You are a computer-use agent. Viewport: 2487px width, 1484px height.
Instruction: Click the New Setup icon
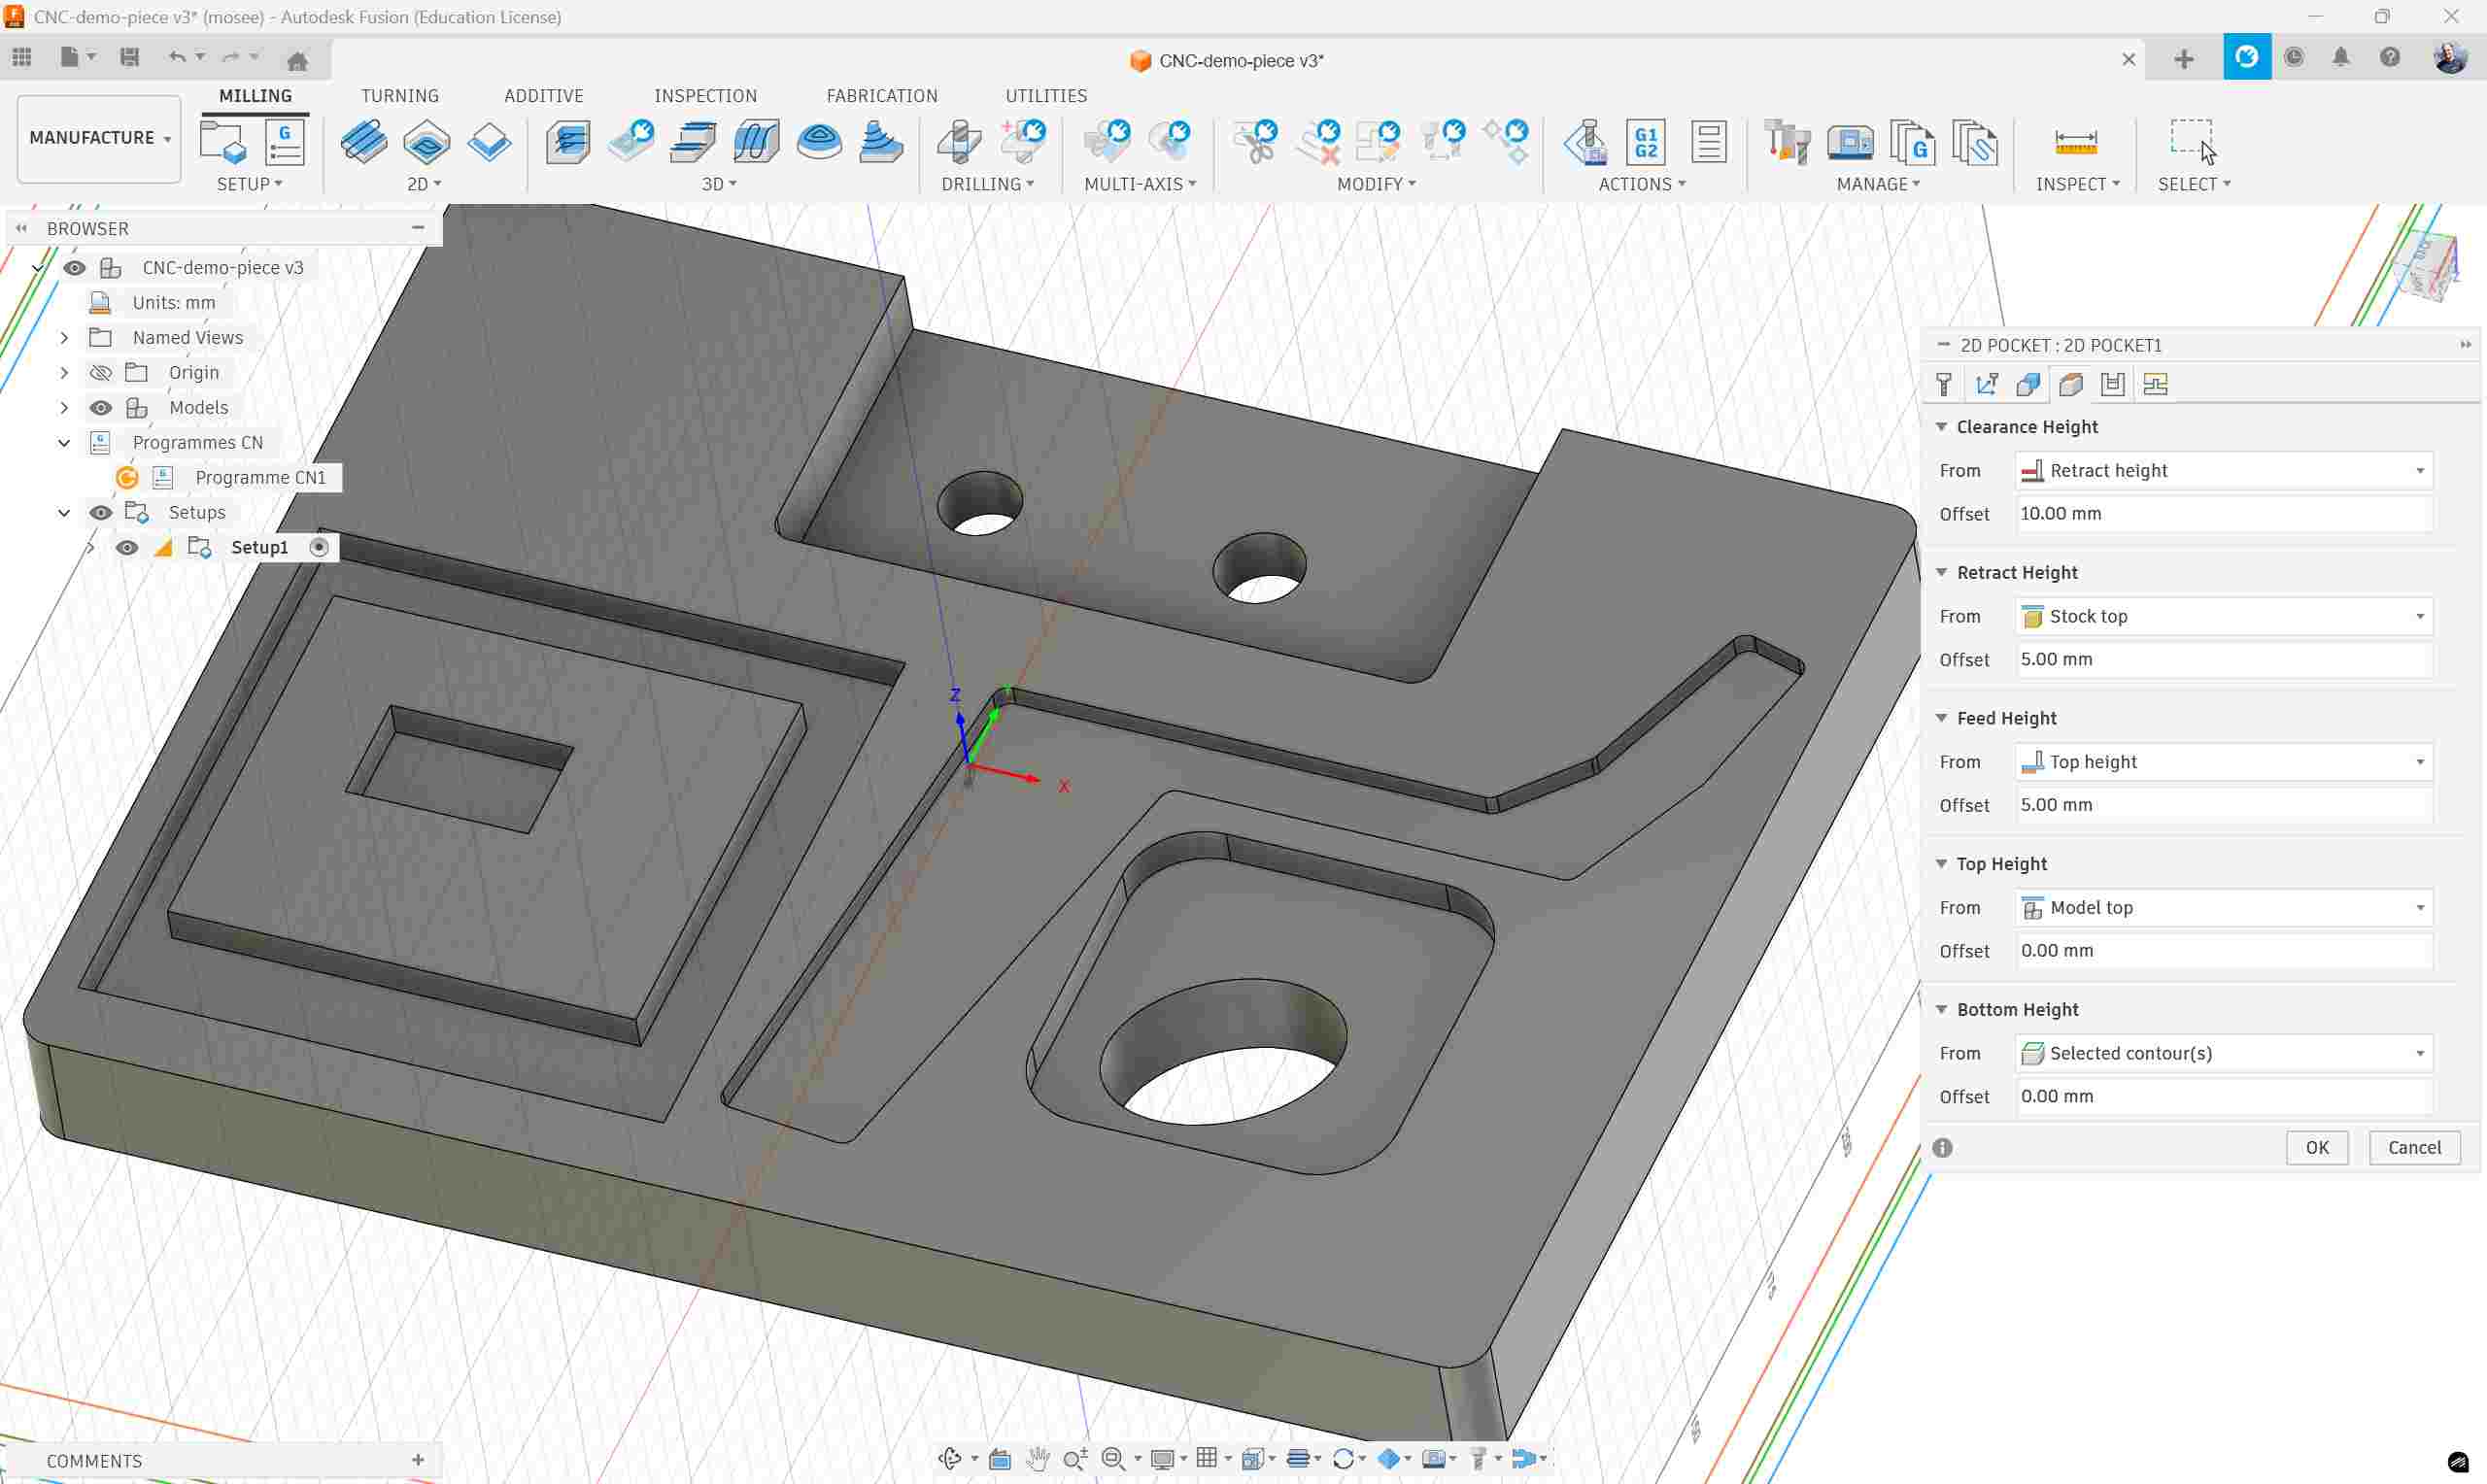[x=222, y=142]
